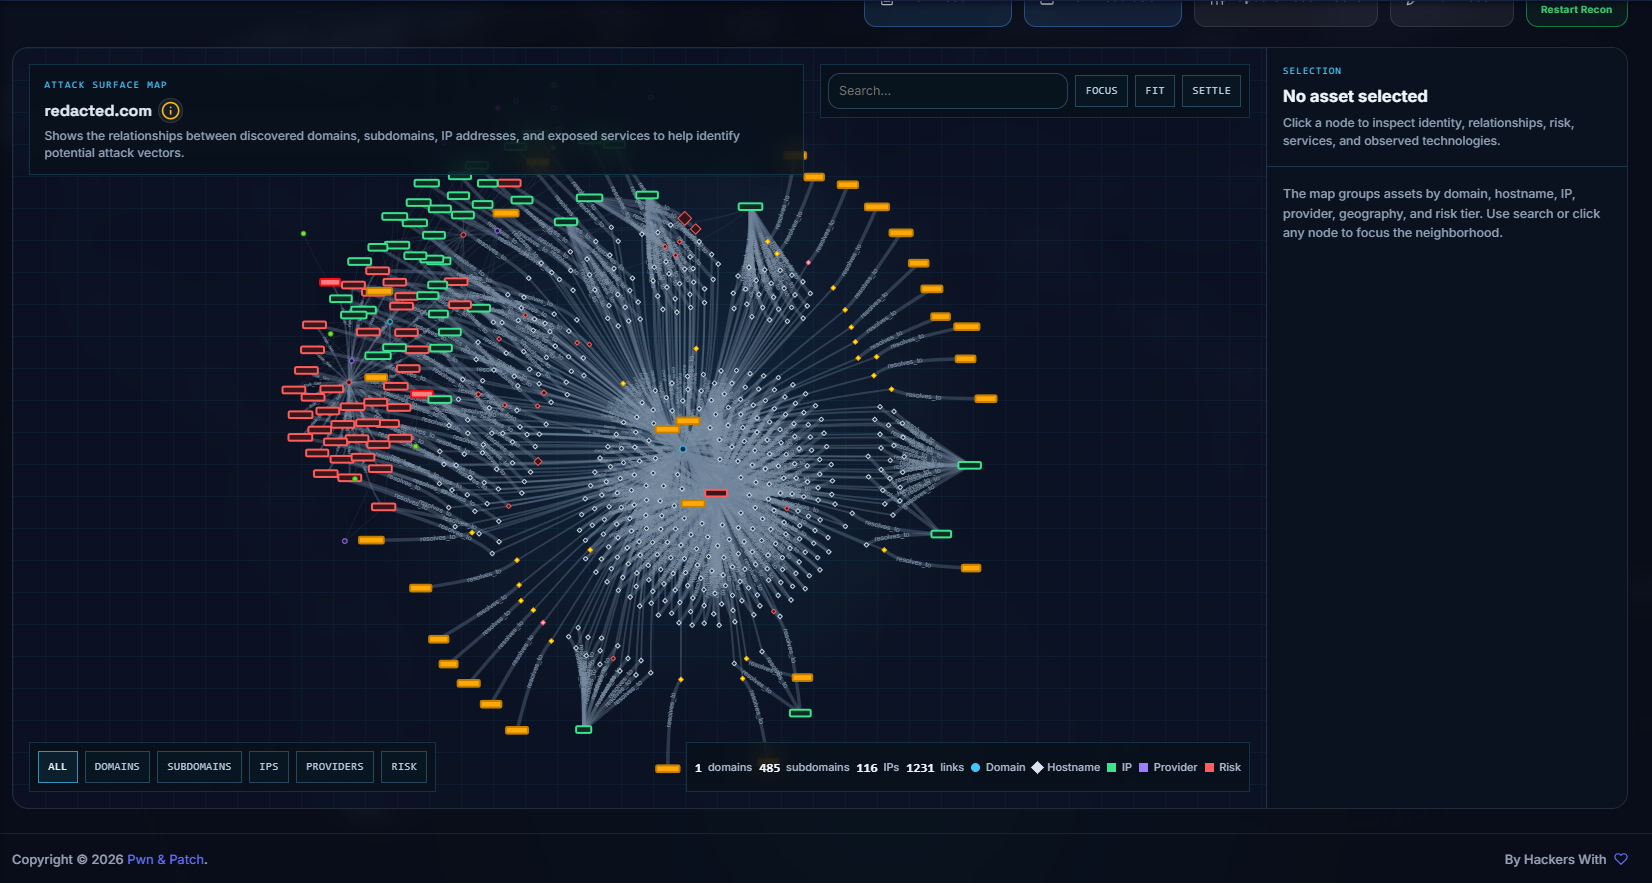Select the red risk node near graph center

tap(716, 493)
